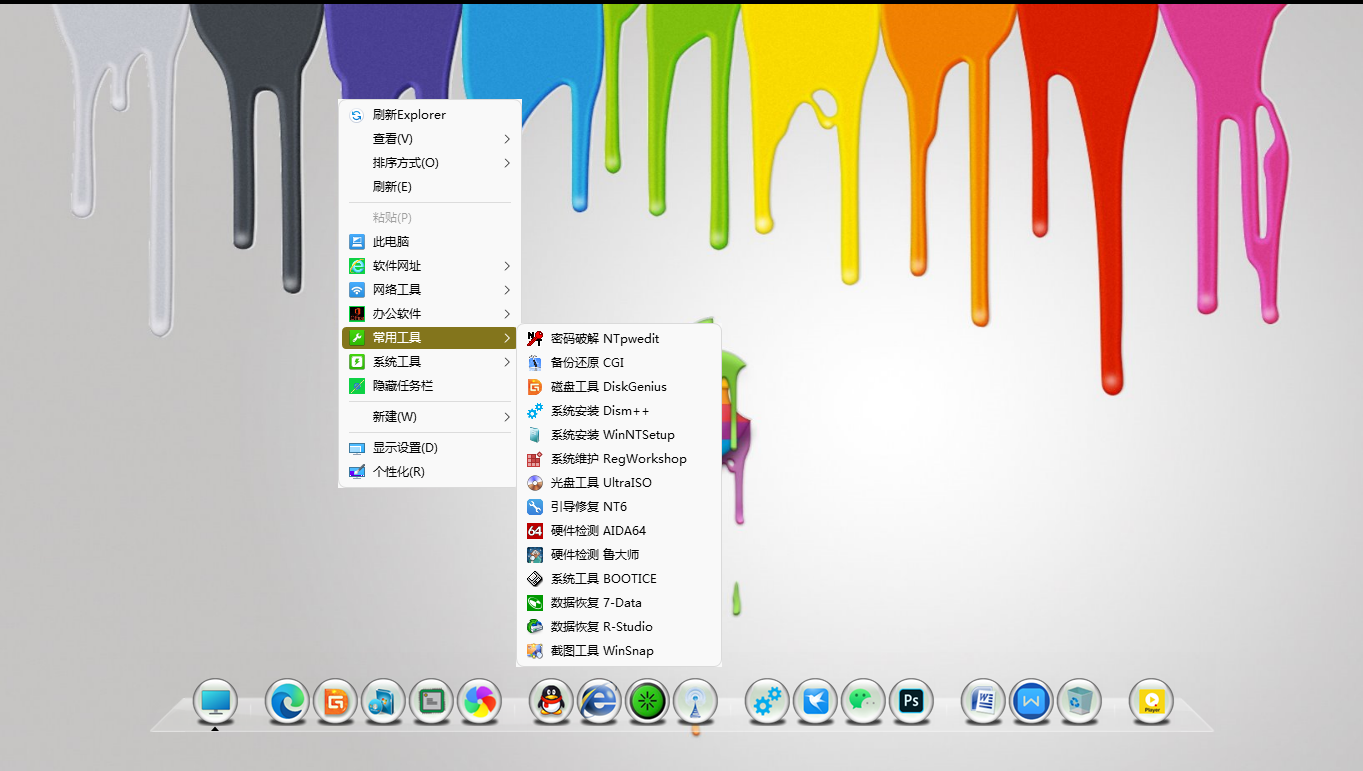Launch 截图工具 WinSnap entry
Image resolution: width=1363 pixels, height=771 pixels.
[619, 651]
